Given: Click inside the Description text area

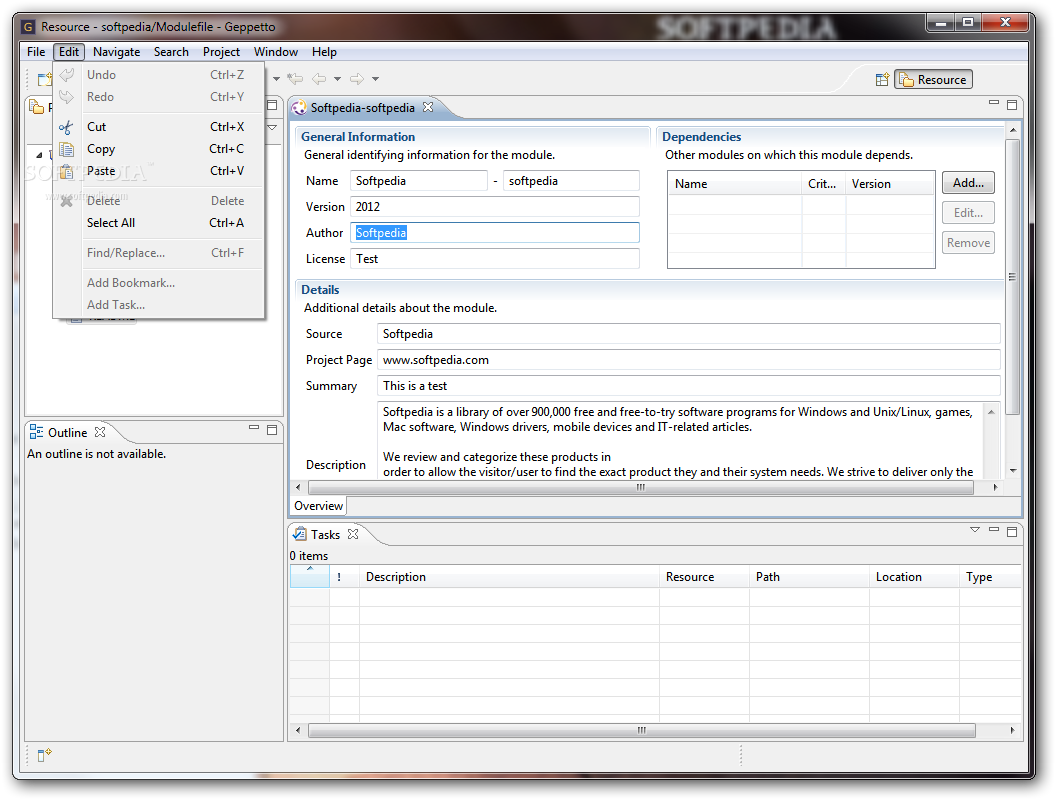Looking at the screenshot, I should (680, 440).
